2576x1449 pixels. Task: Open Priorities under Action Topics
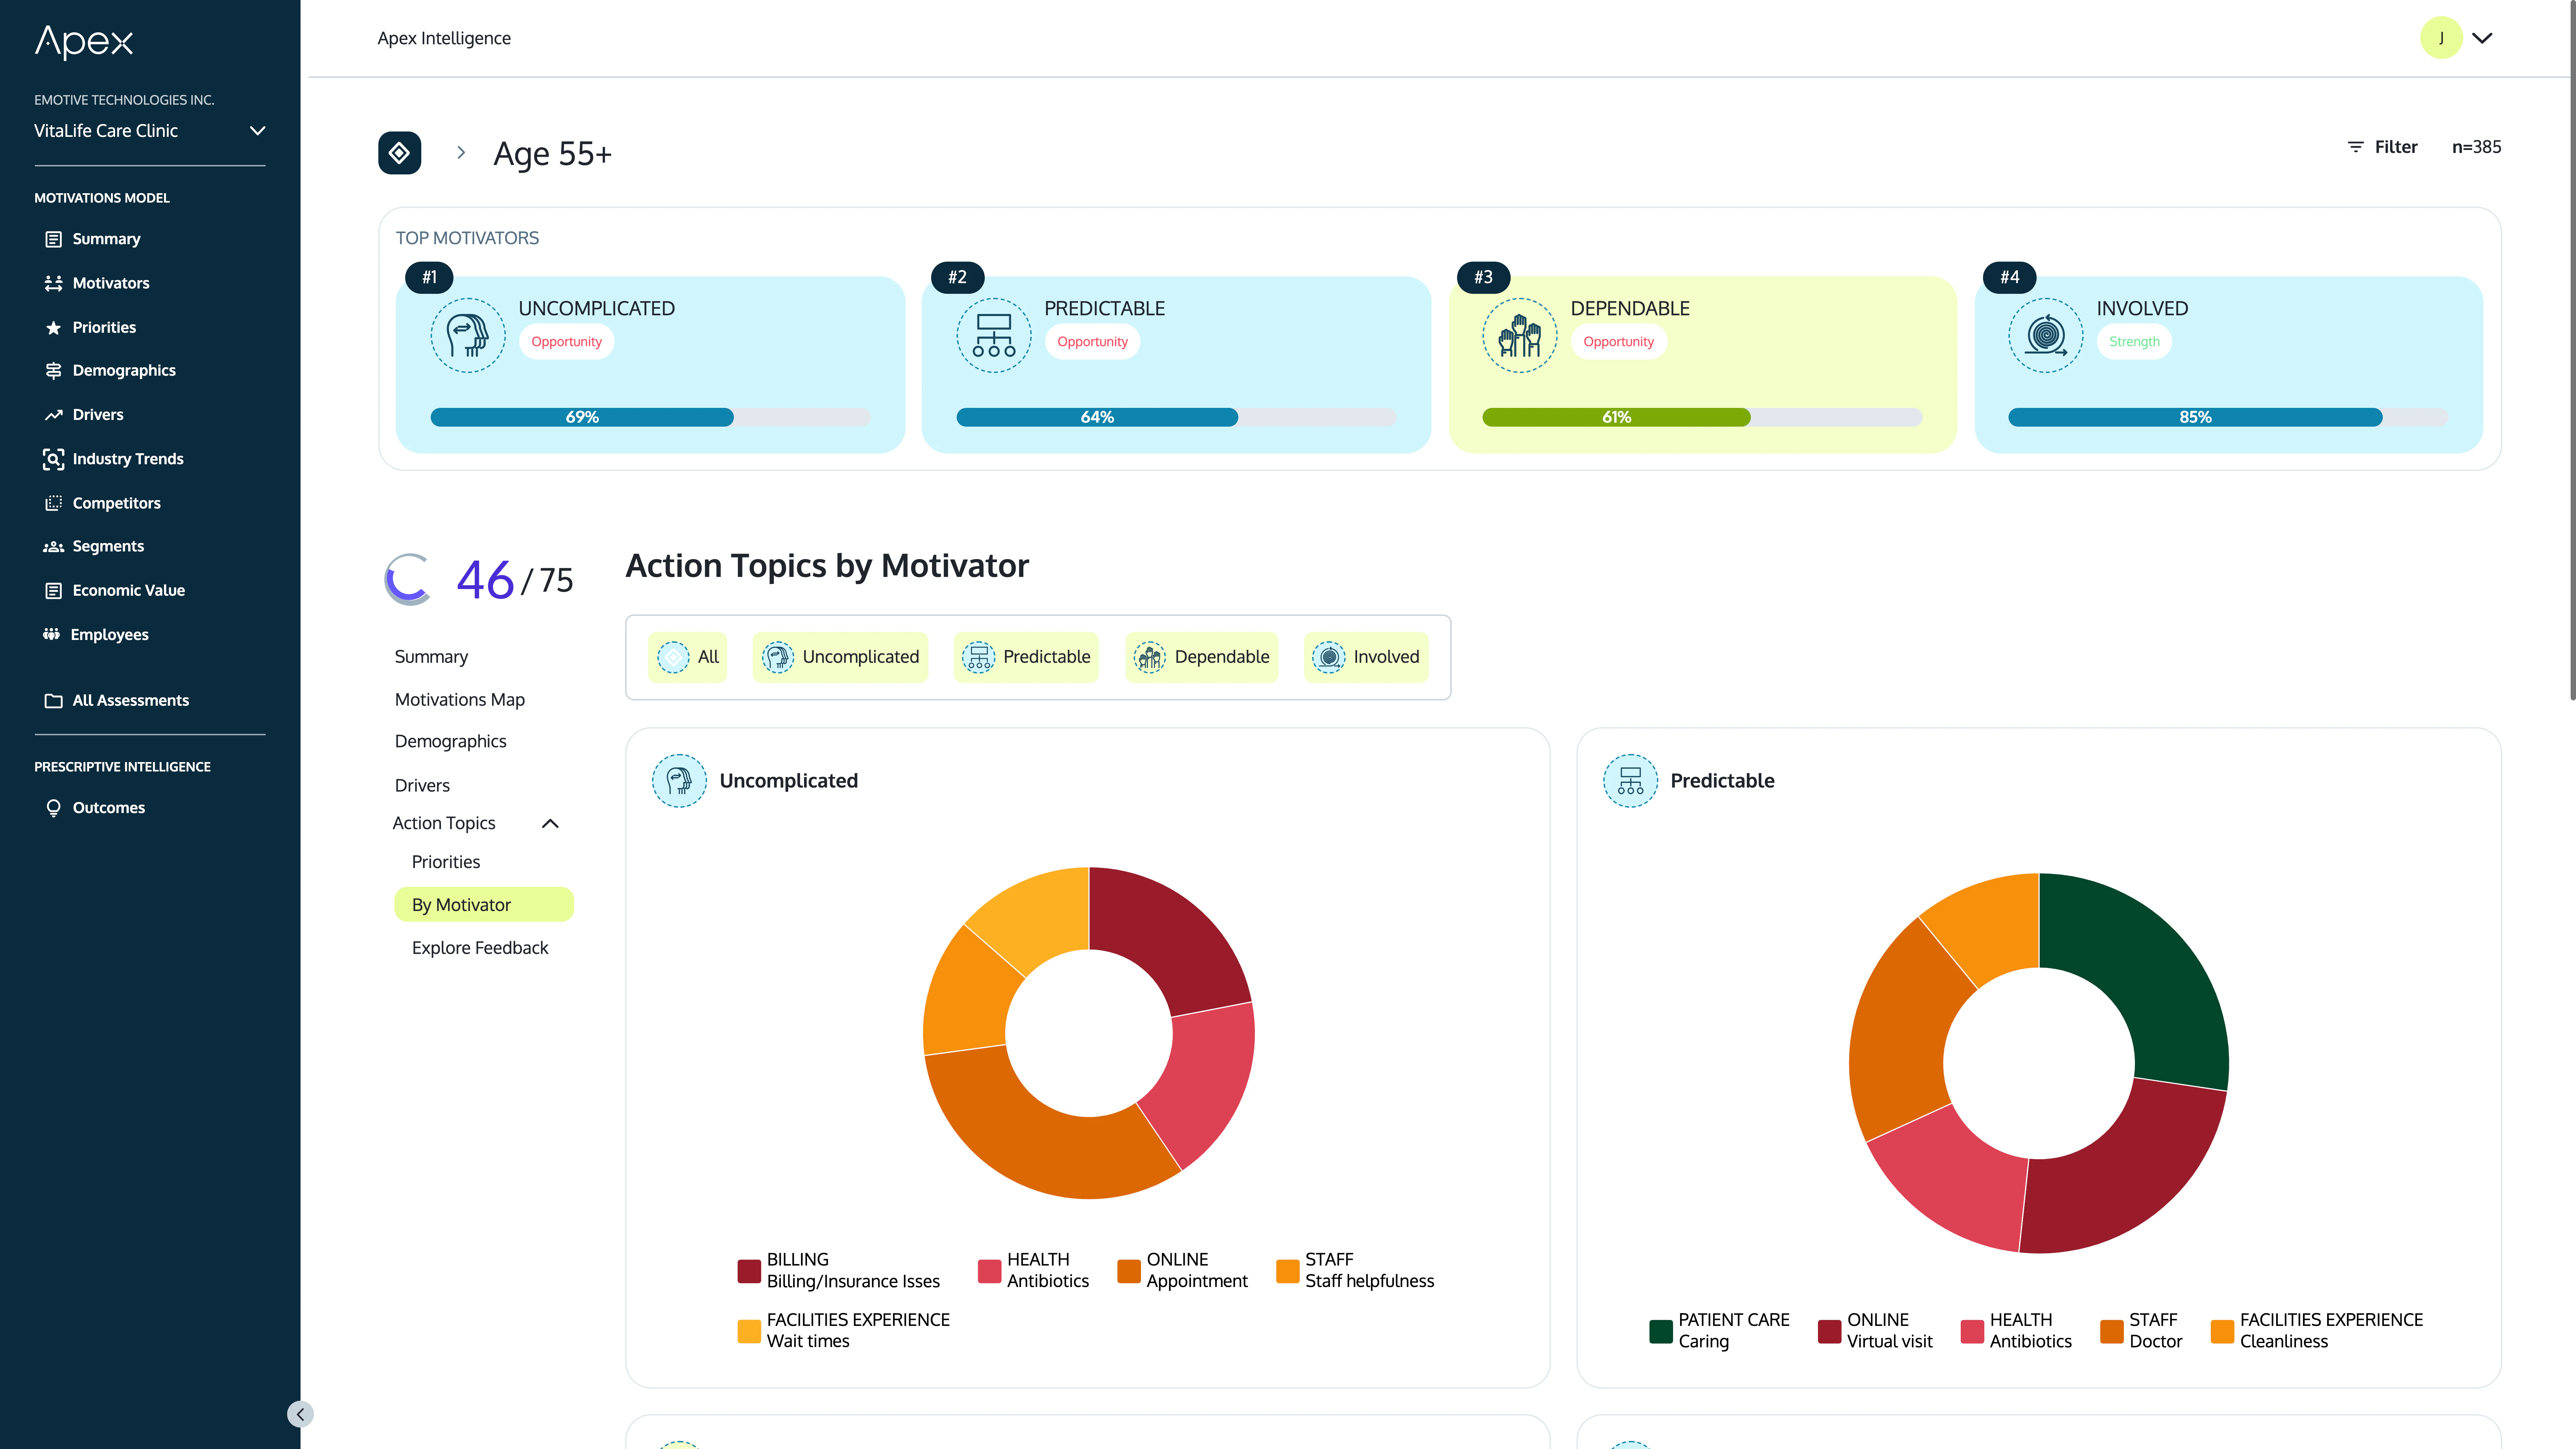click(x=446, y=862)
